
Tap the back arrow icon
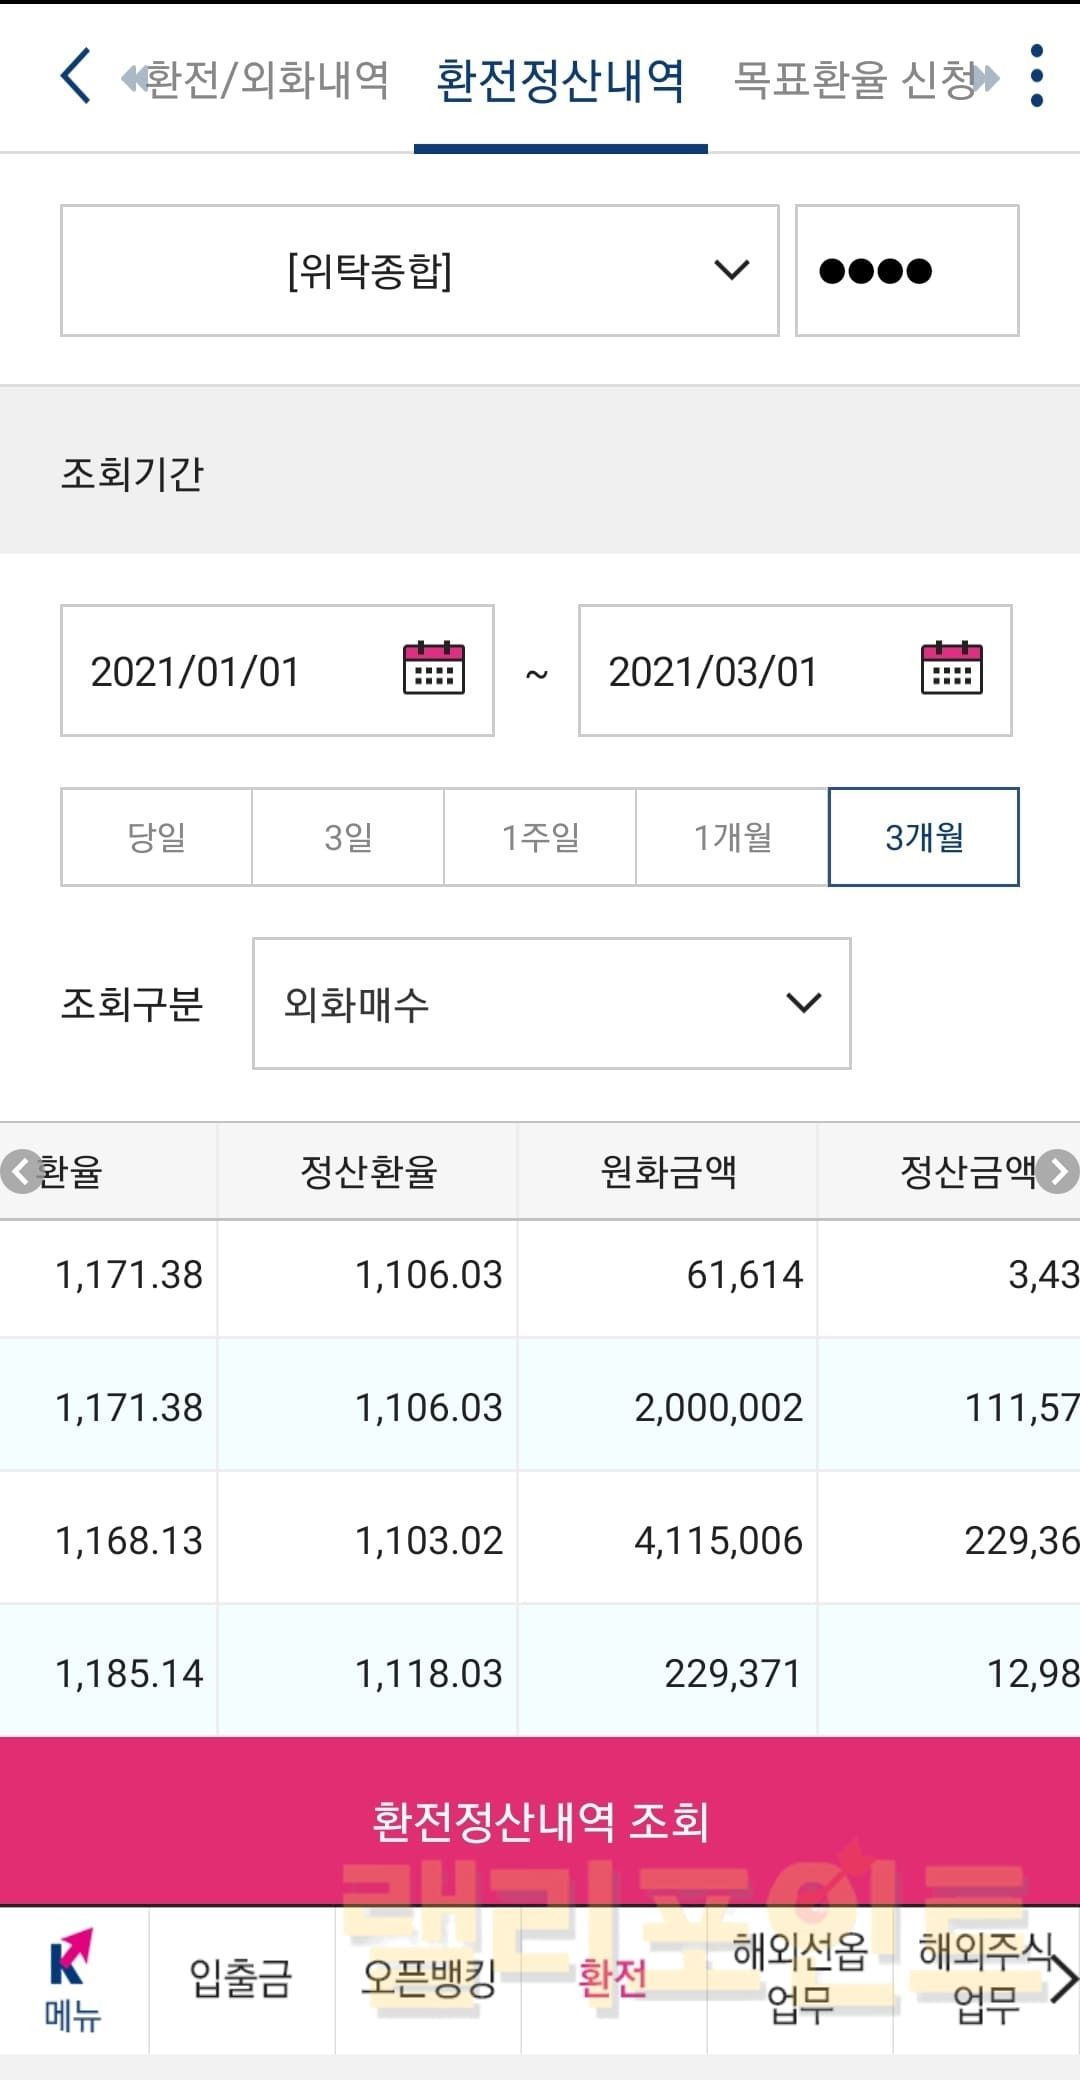(x=76, y=76)
